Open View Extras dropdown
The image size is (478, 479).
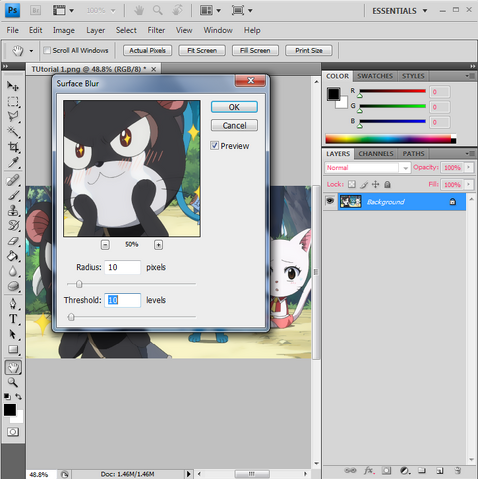pyautogui.click(x=63, y=11)
